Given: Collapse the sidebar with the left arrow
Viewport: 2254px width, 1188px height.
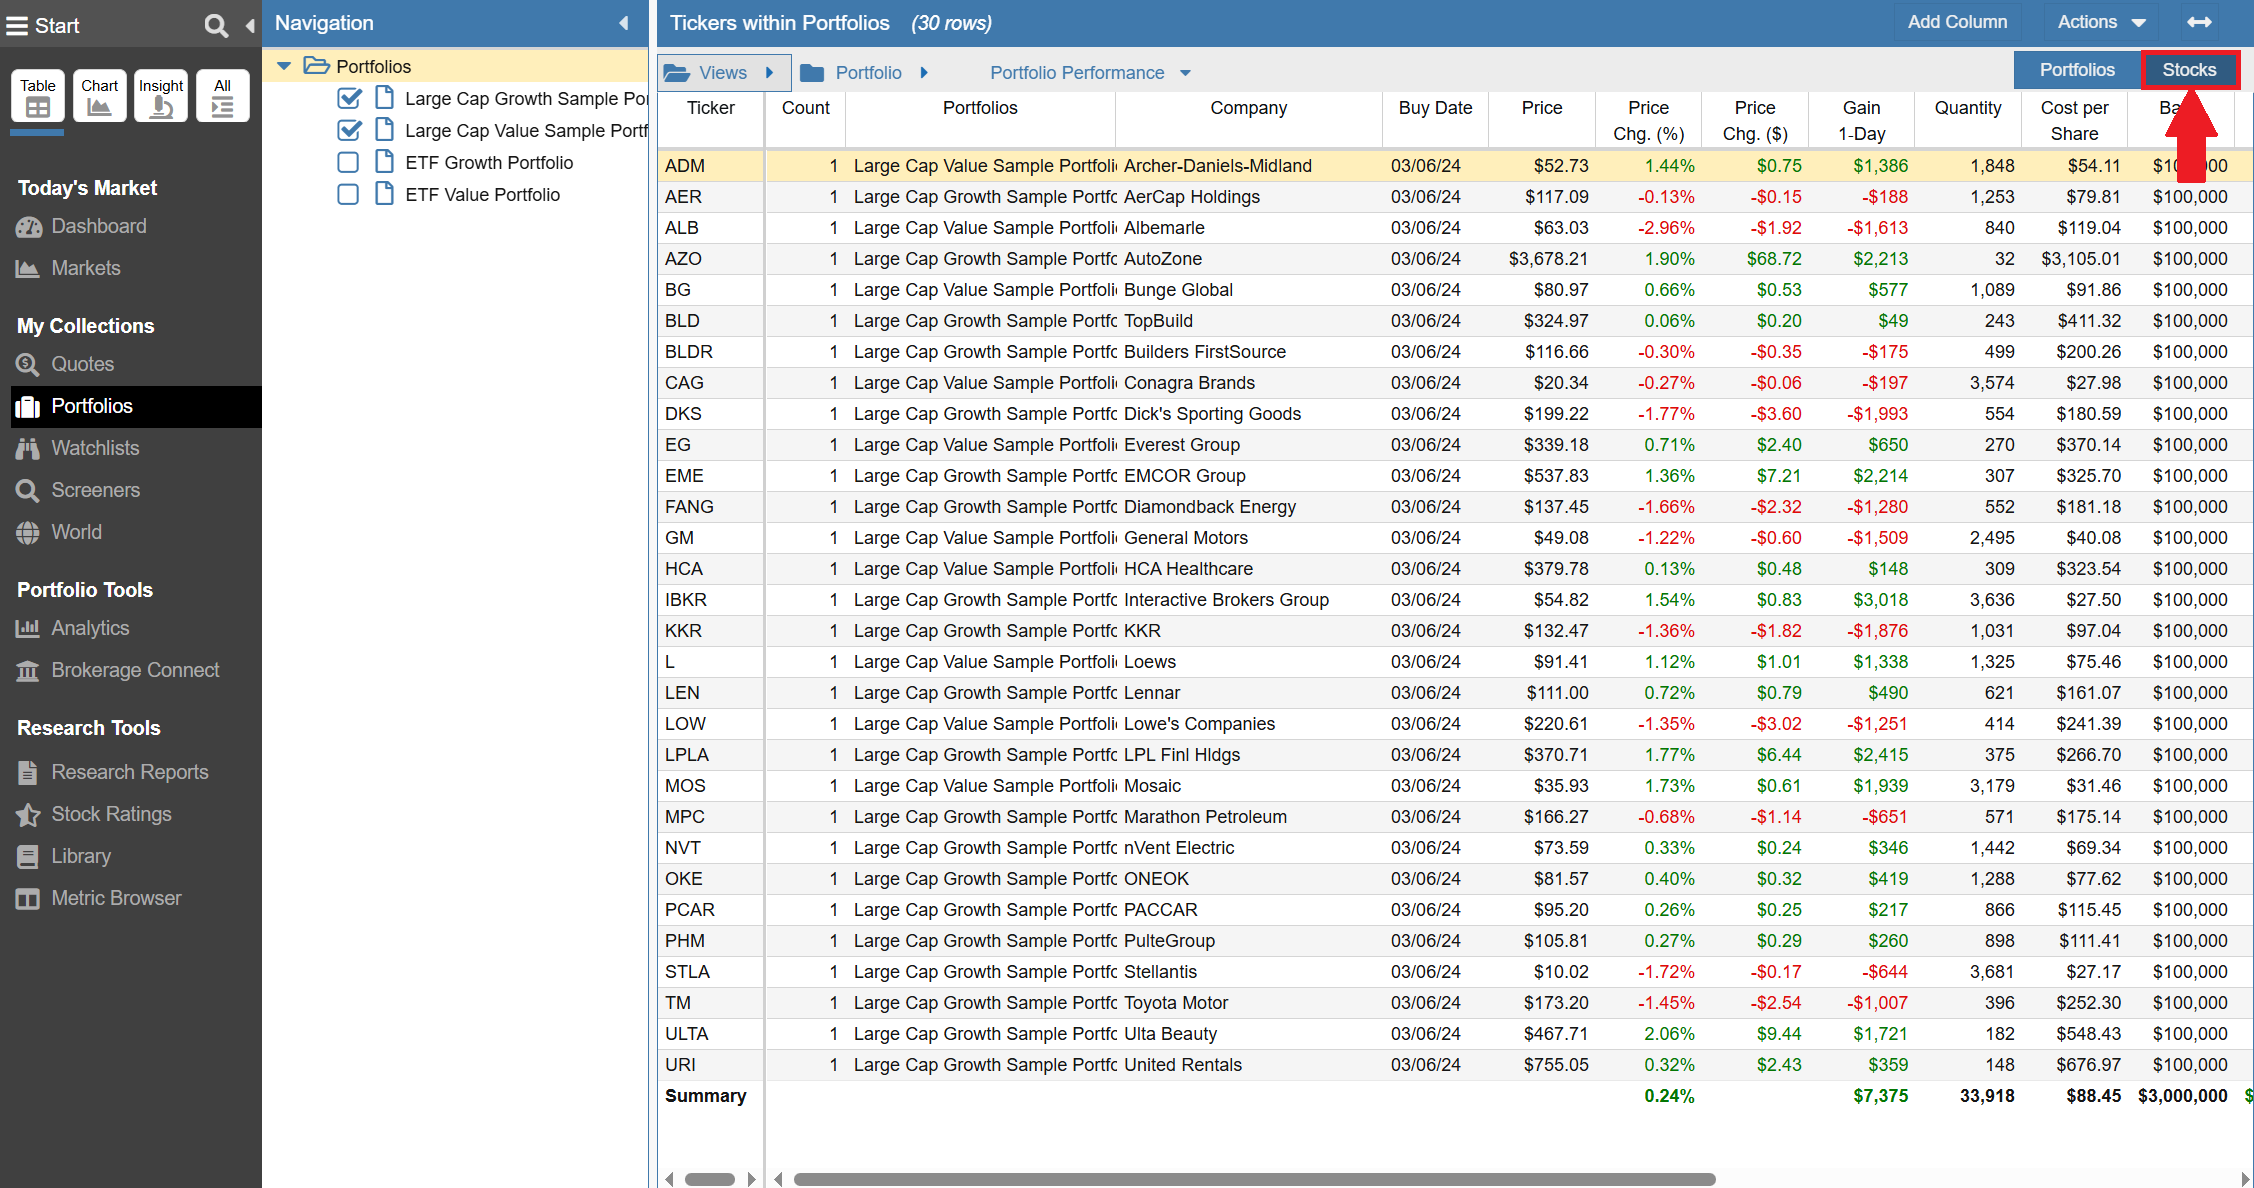Looking at the screenshot, I should point(250,25).
